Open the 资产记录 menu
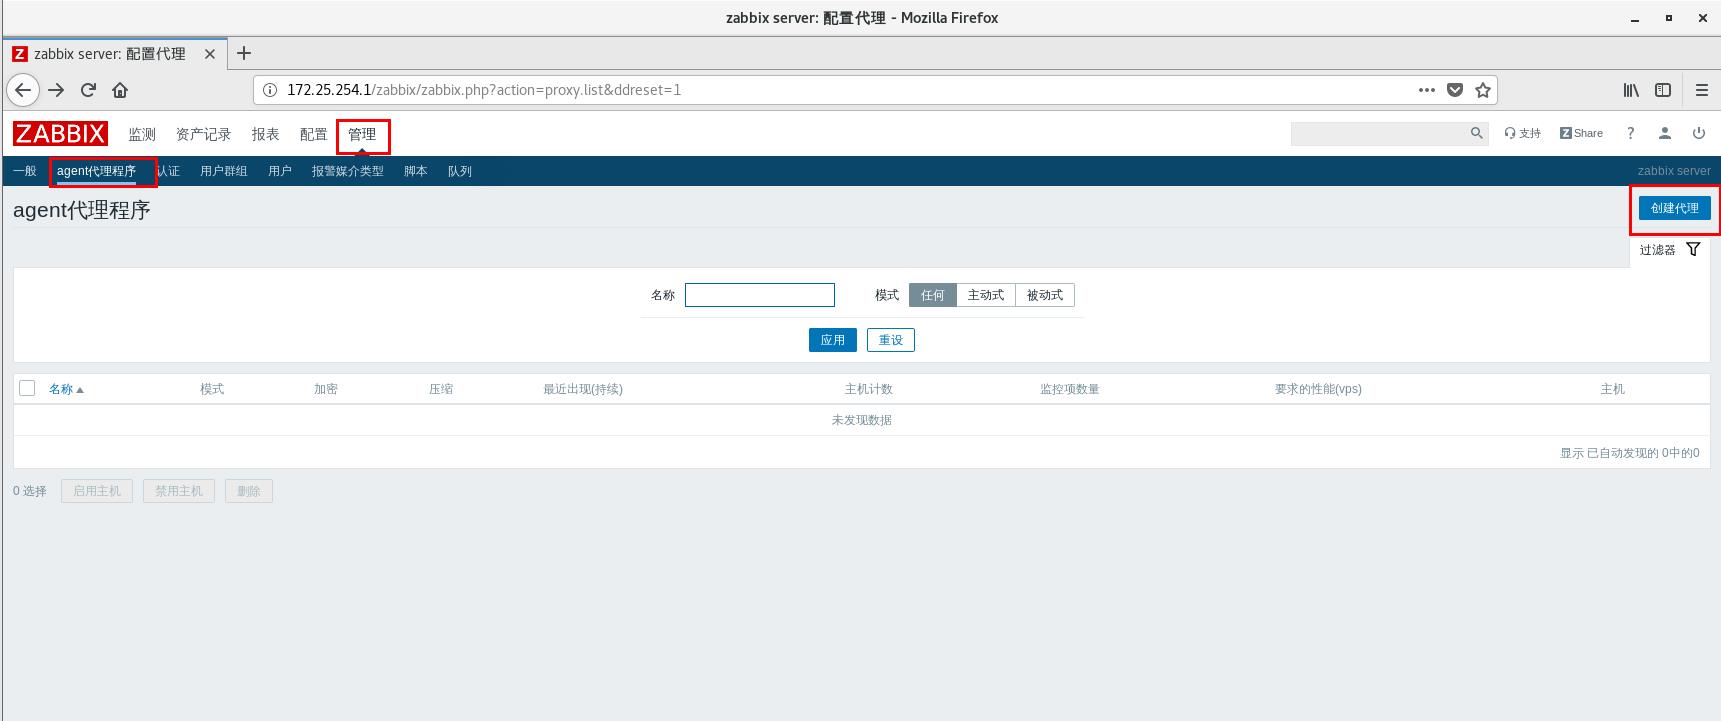1721x721 pixels. (203, 134)
